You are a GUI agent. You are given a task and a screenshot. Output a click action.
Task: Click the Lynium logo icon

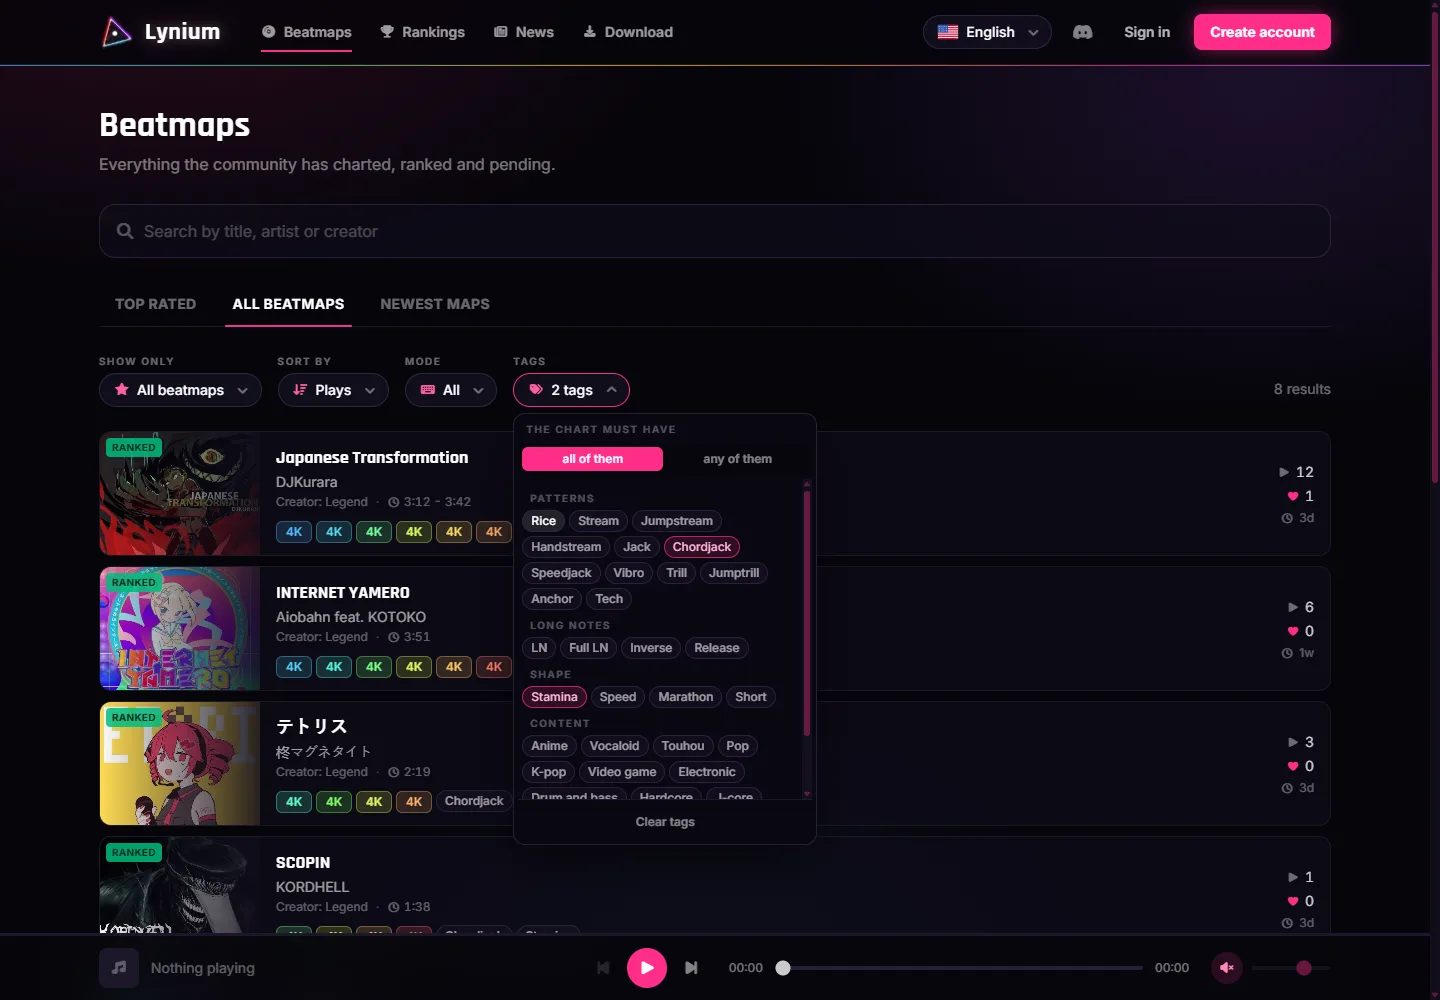[x=117, y=32]
